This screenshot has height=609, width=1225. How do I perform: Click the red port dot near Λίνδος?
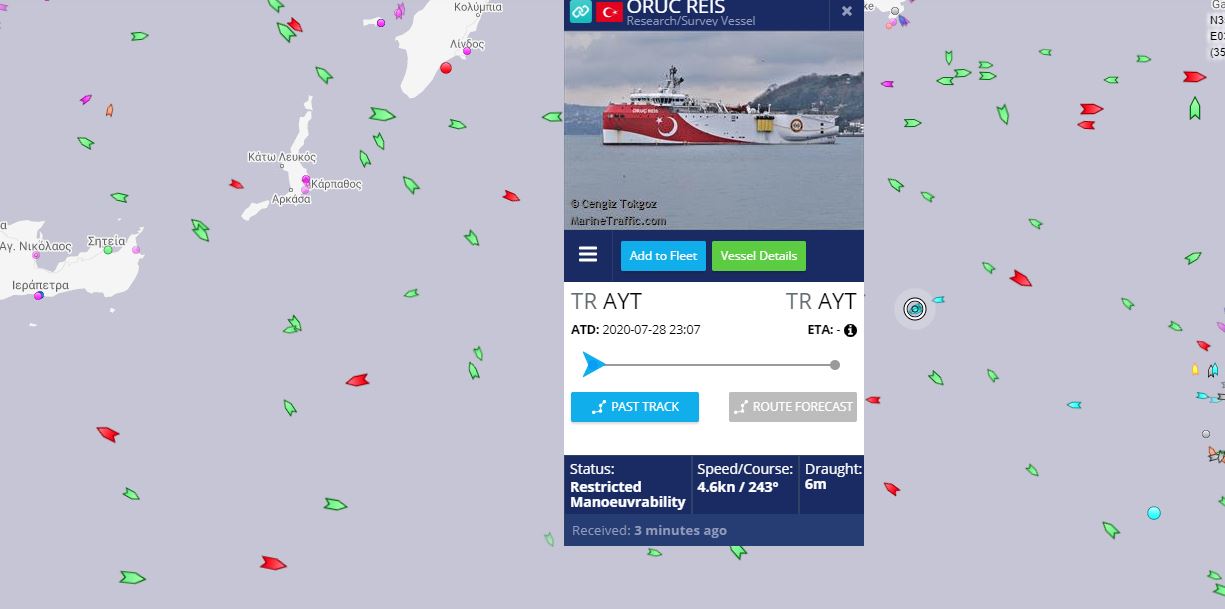coord(446,67)
